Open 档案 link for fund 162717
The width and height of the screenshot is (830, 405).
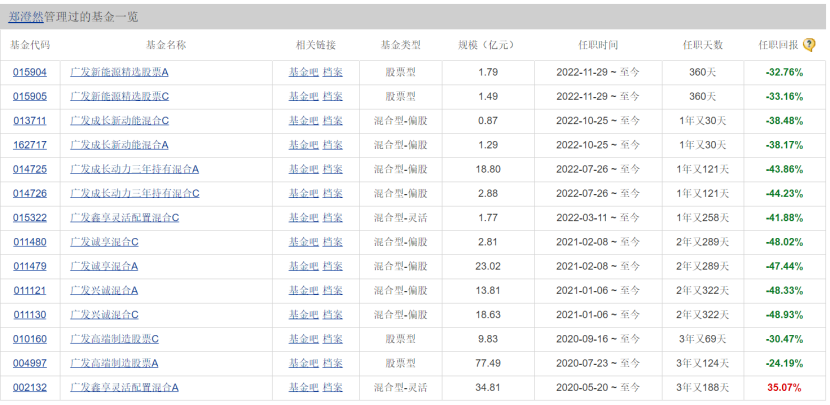click(332, 145)
